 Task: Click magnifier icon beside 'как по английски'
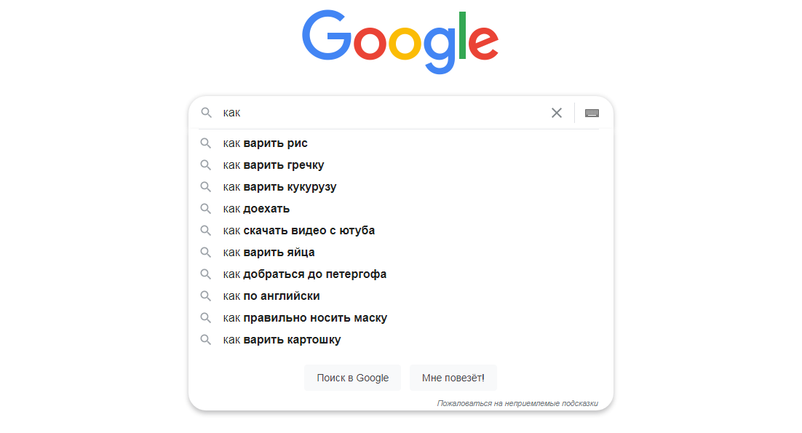[x=206, y=296]
